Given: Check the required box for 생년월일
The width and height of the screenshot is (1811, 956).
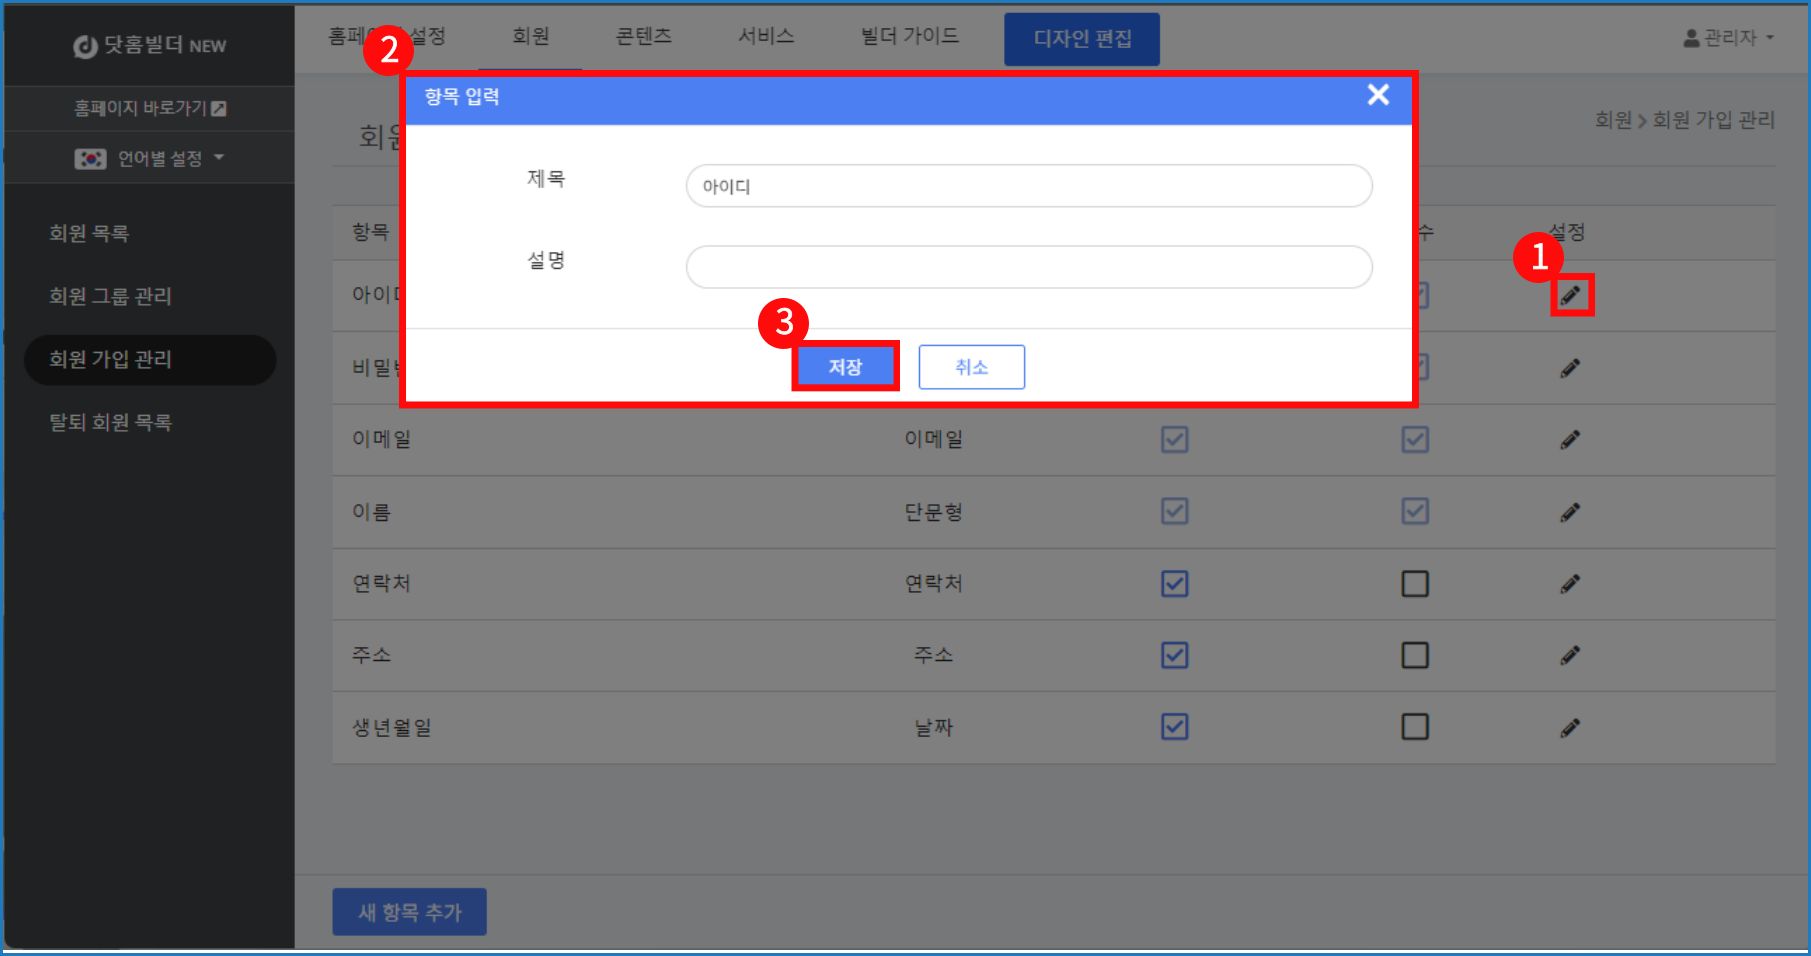Looking at the screenshot, I should [1414, 727].
